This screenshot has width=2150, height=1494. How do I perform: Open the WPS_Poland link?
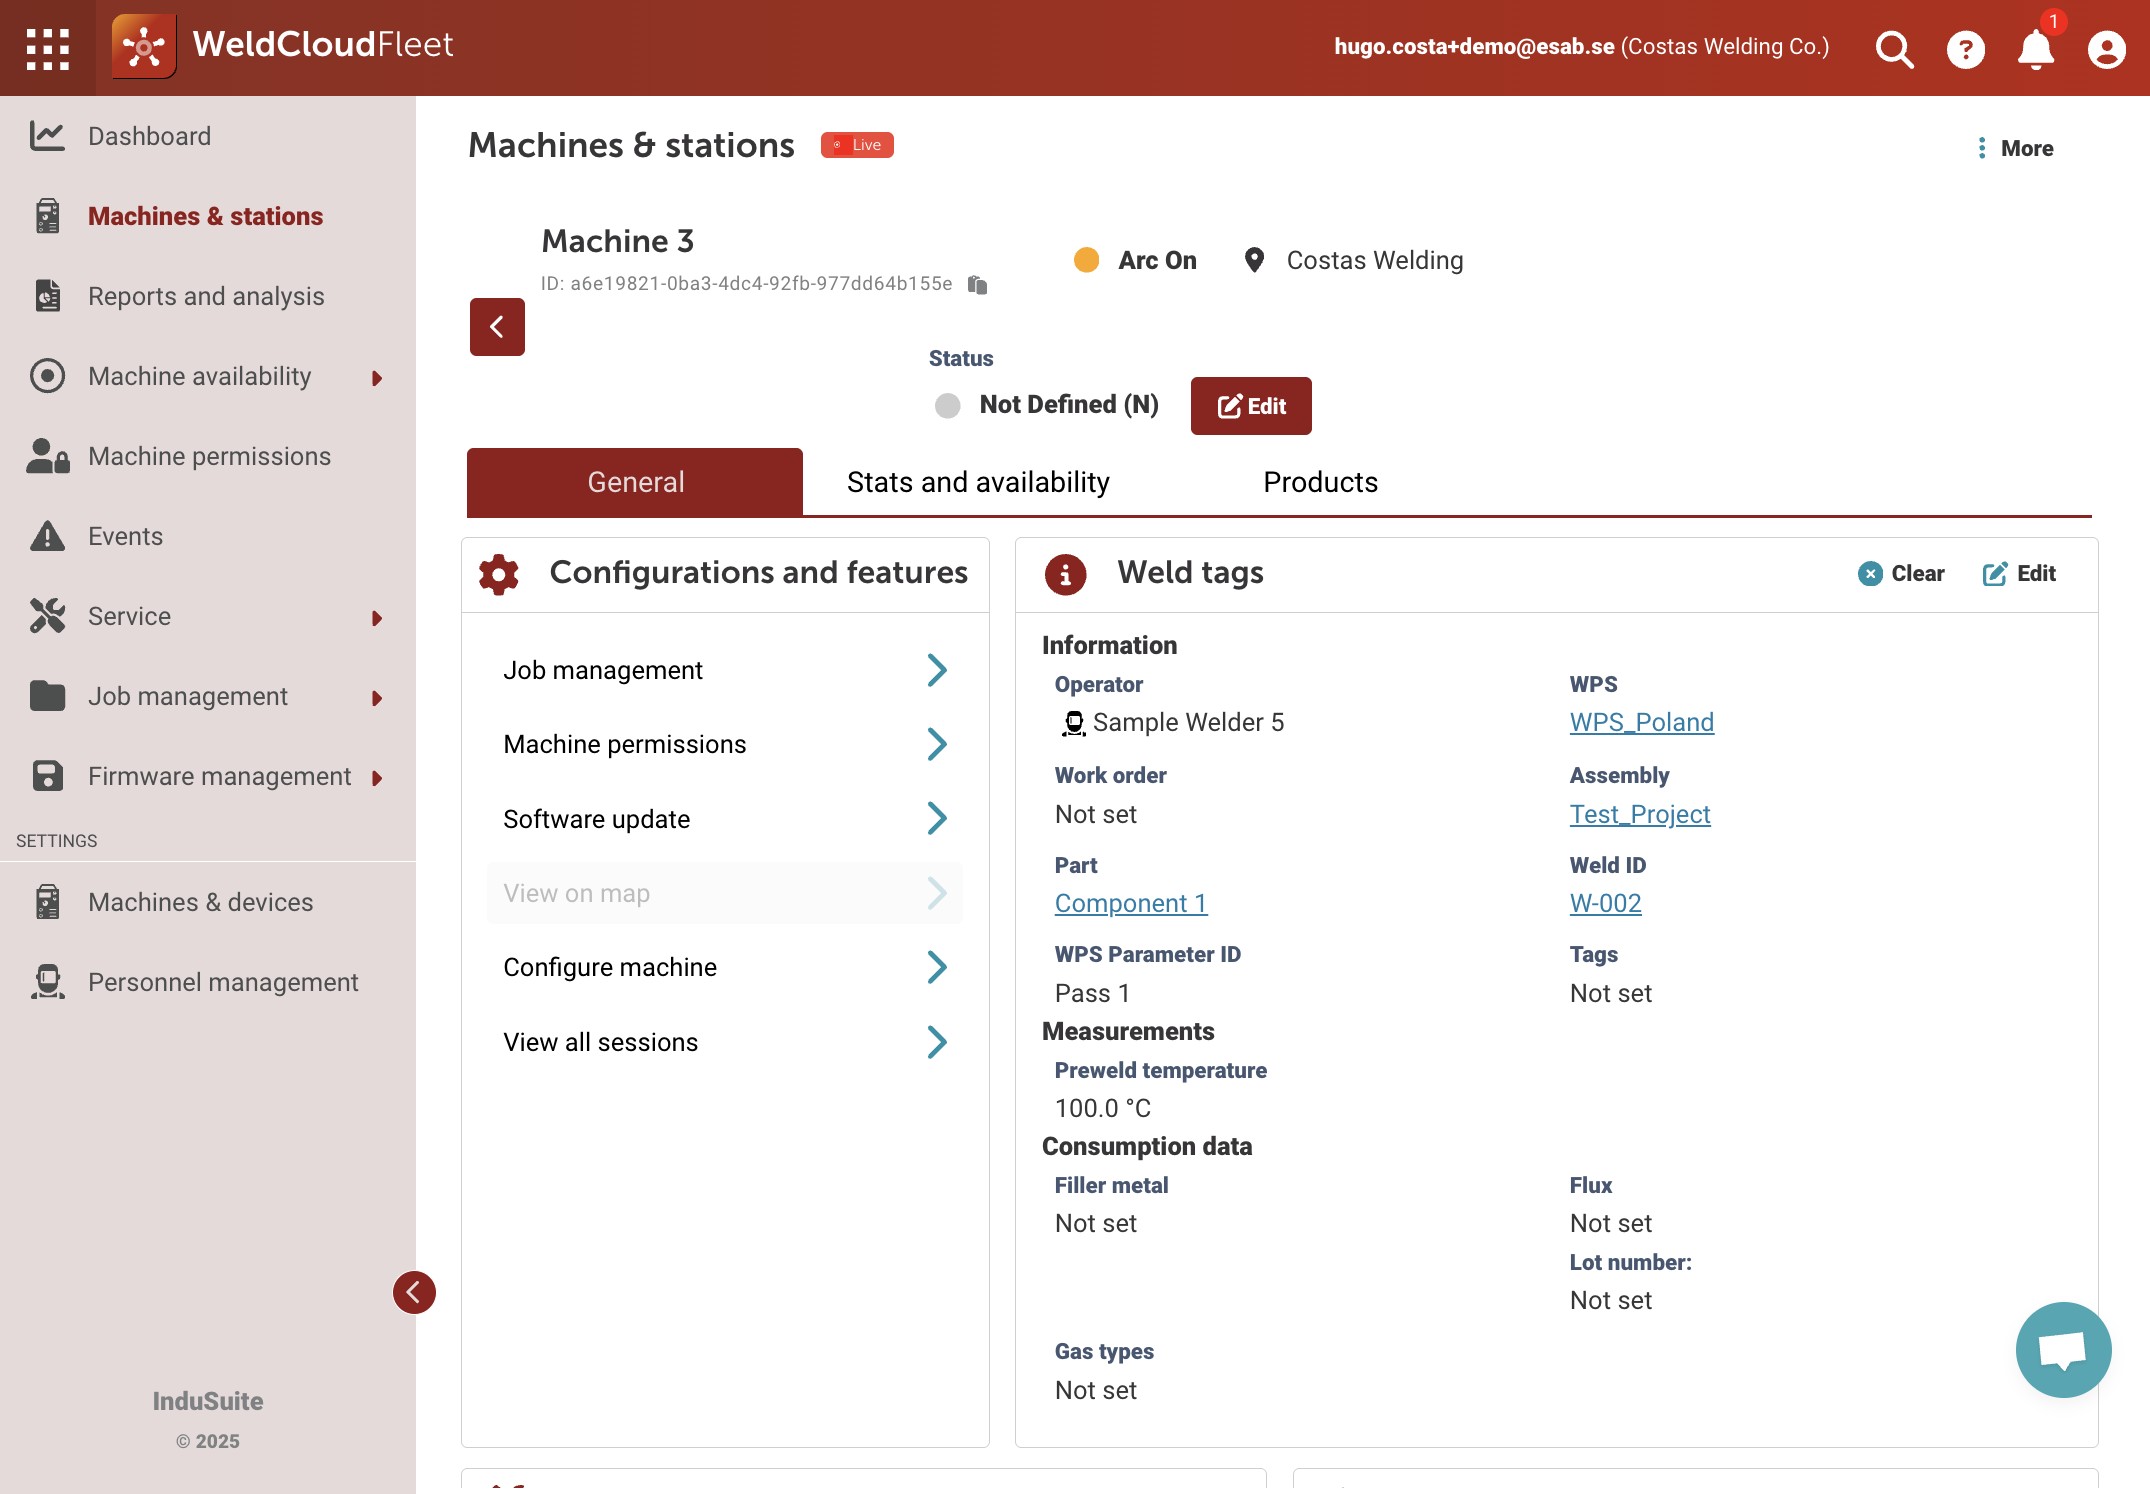pos(1641,722)
